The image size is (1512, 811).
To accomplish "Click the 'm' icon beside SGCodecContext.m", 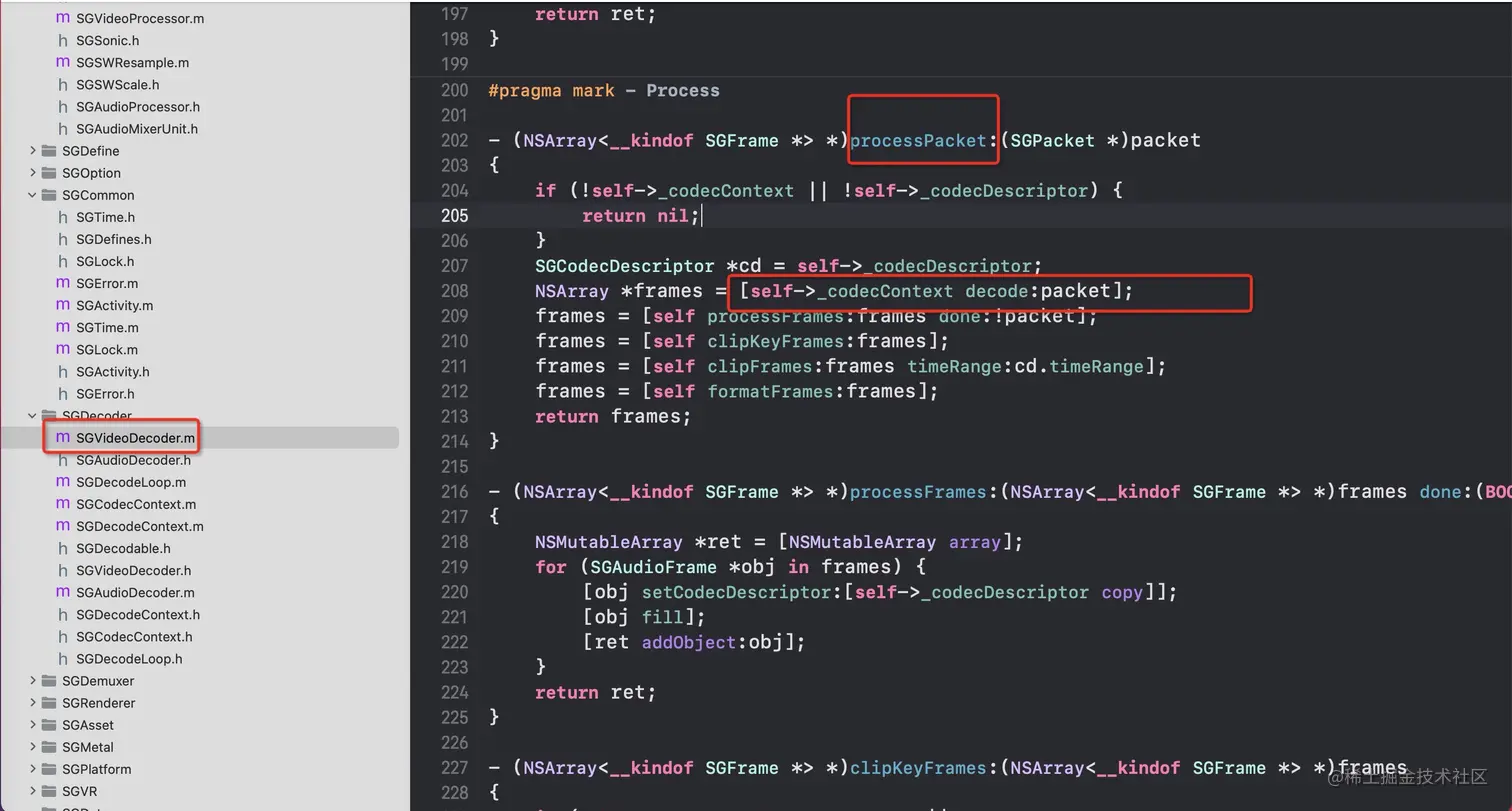I will tap(63, 504).
